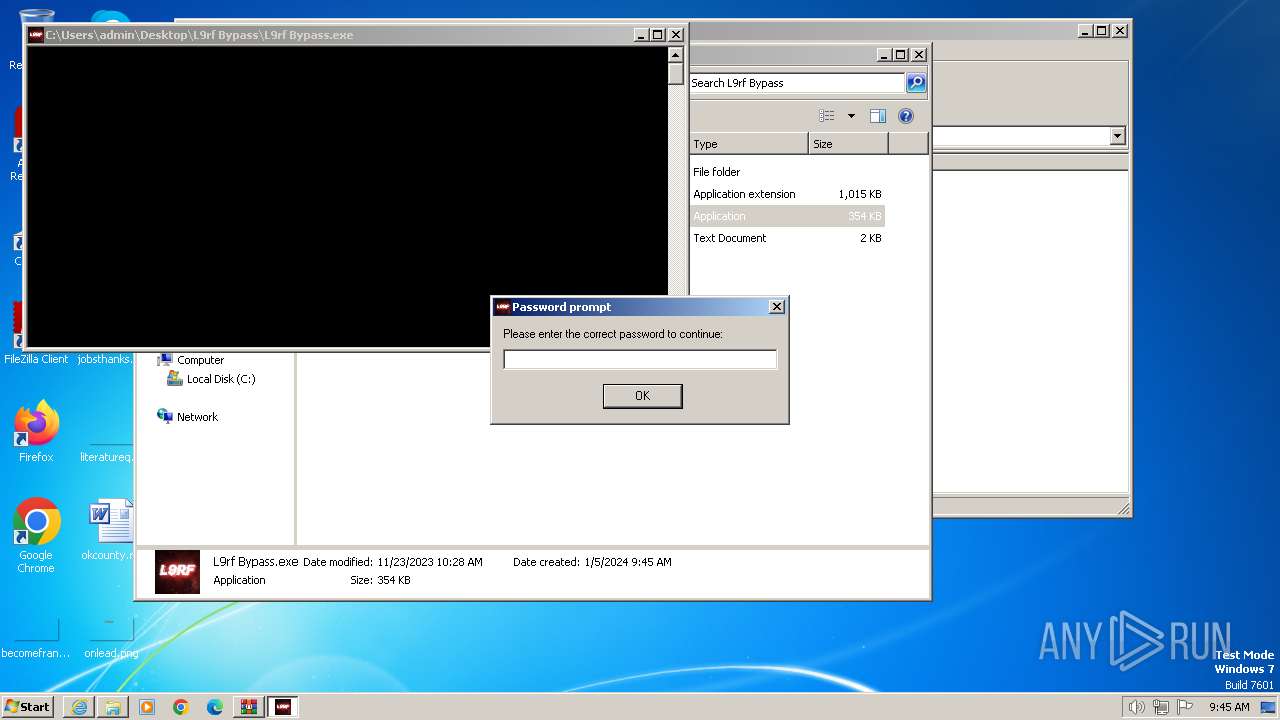
Task: Switch to the WinRAR taskbar item
Action: pyautogui.click(x=249, y=707)
